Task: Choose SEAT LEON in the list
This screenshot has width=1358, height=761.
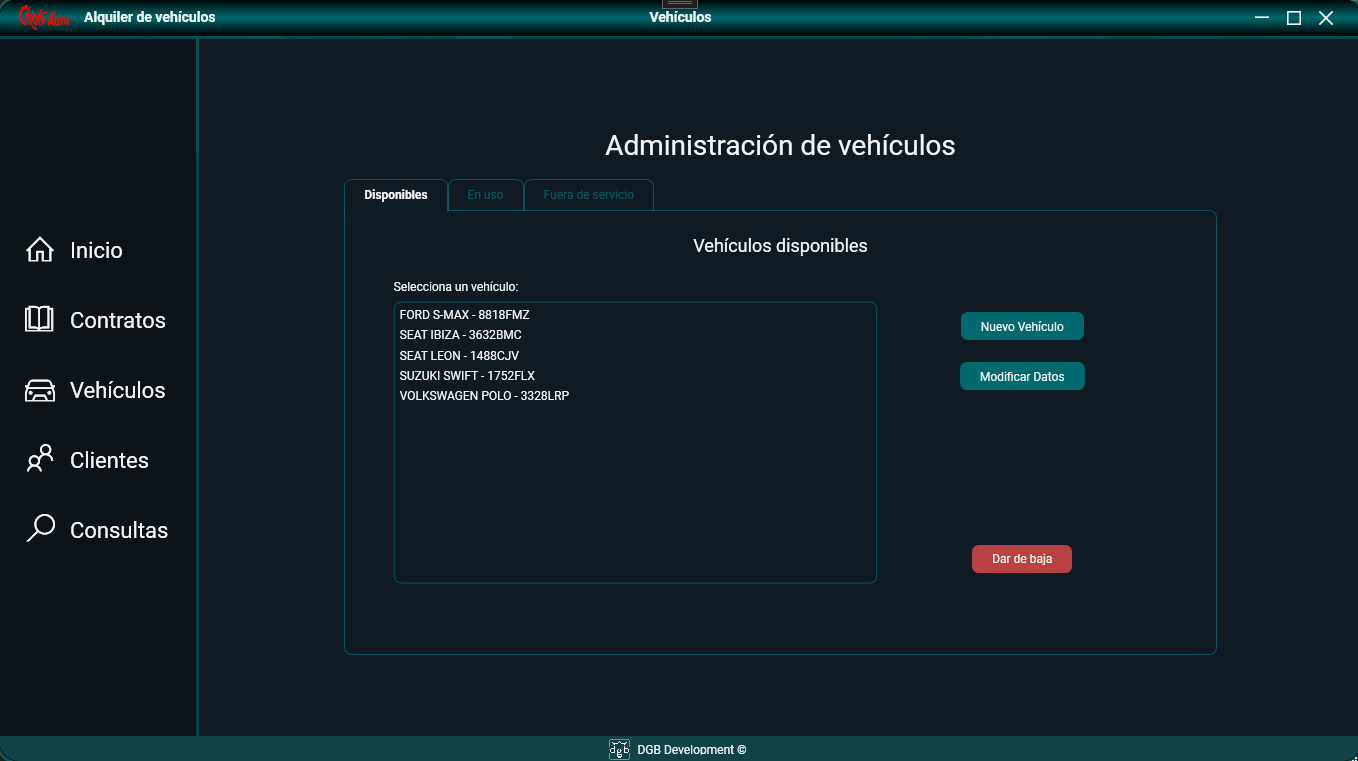Action: point(458,355)
